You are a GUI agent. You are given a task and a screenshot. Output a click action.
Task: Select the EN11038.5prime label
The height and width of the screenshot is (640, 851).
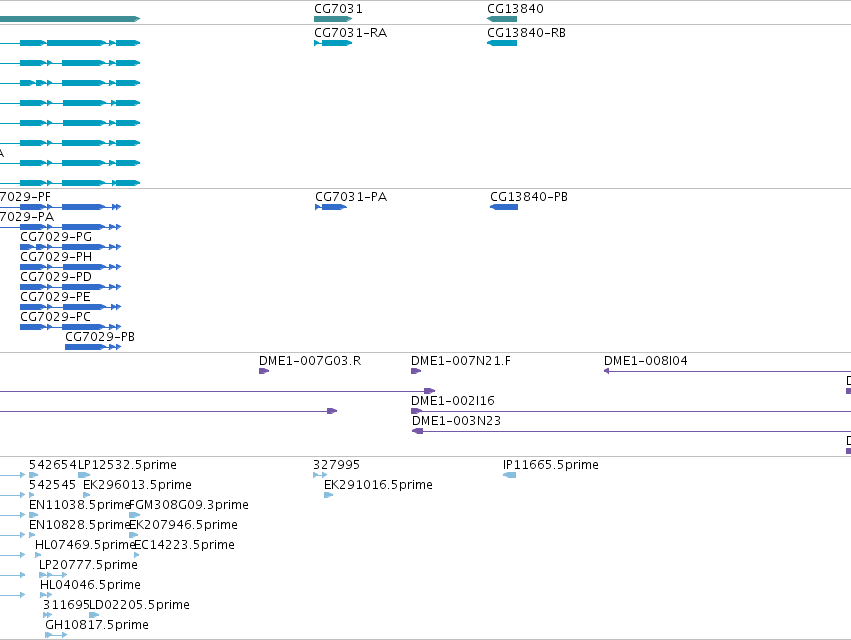(x=79, y=505)
